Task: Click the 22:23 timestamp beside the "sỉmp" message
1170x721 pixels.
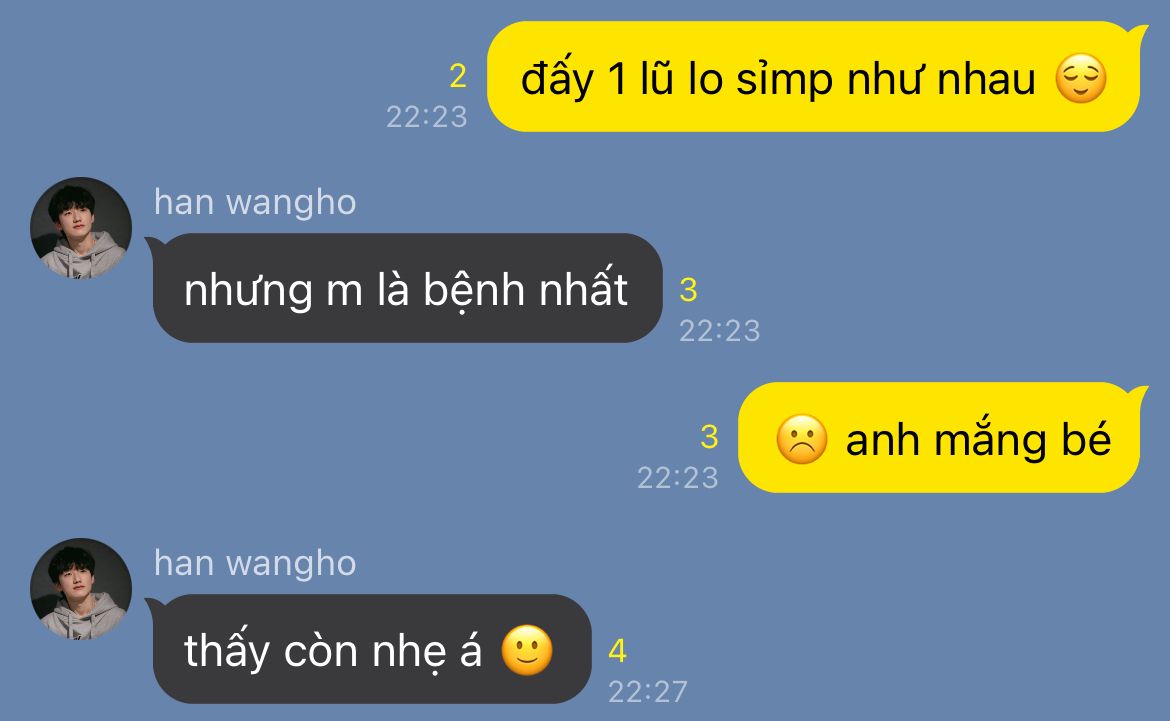Action: click(x=427, y=117)
